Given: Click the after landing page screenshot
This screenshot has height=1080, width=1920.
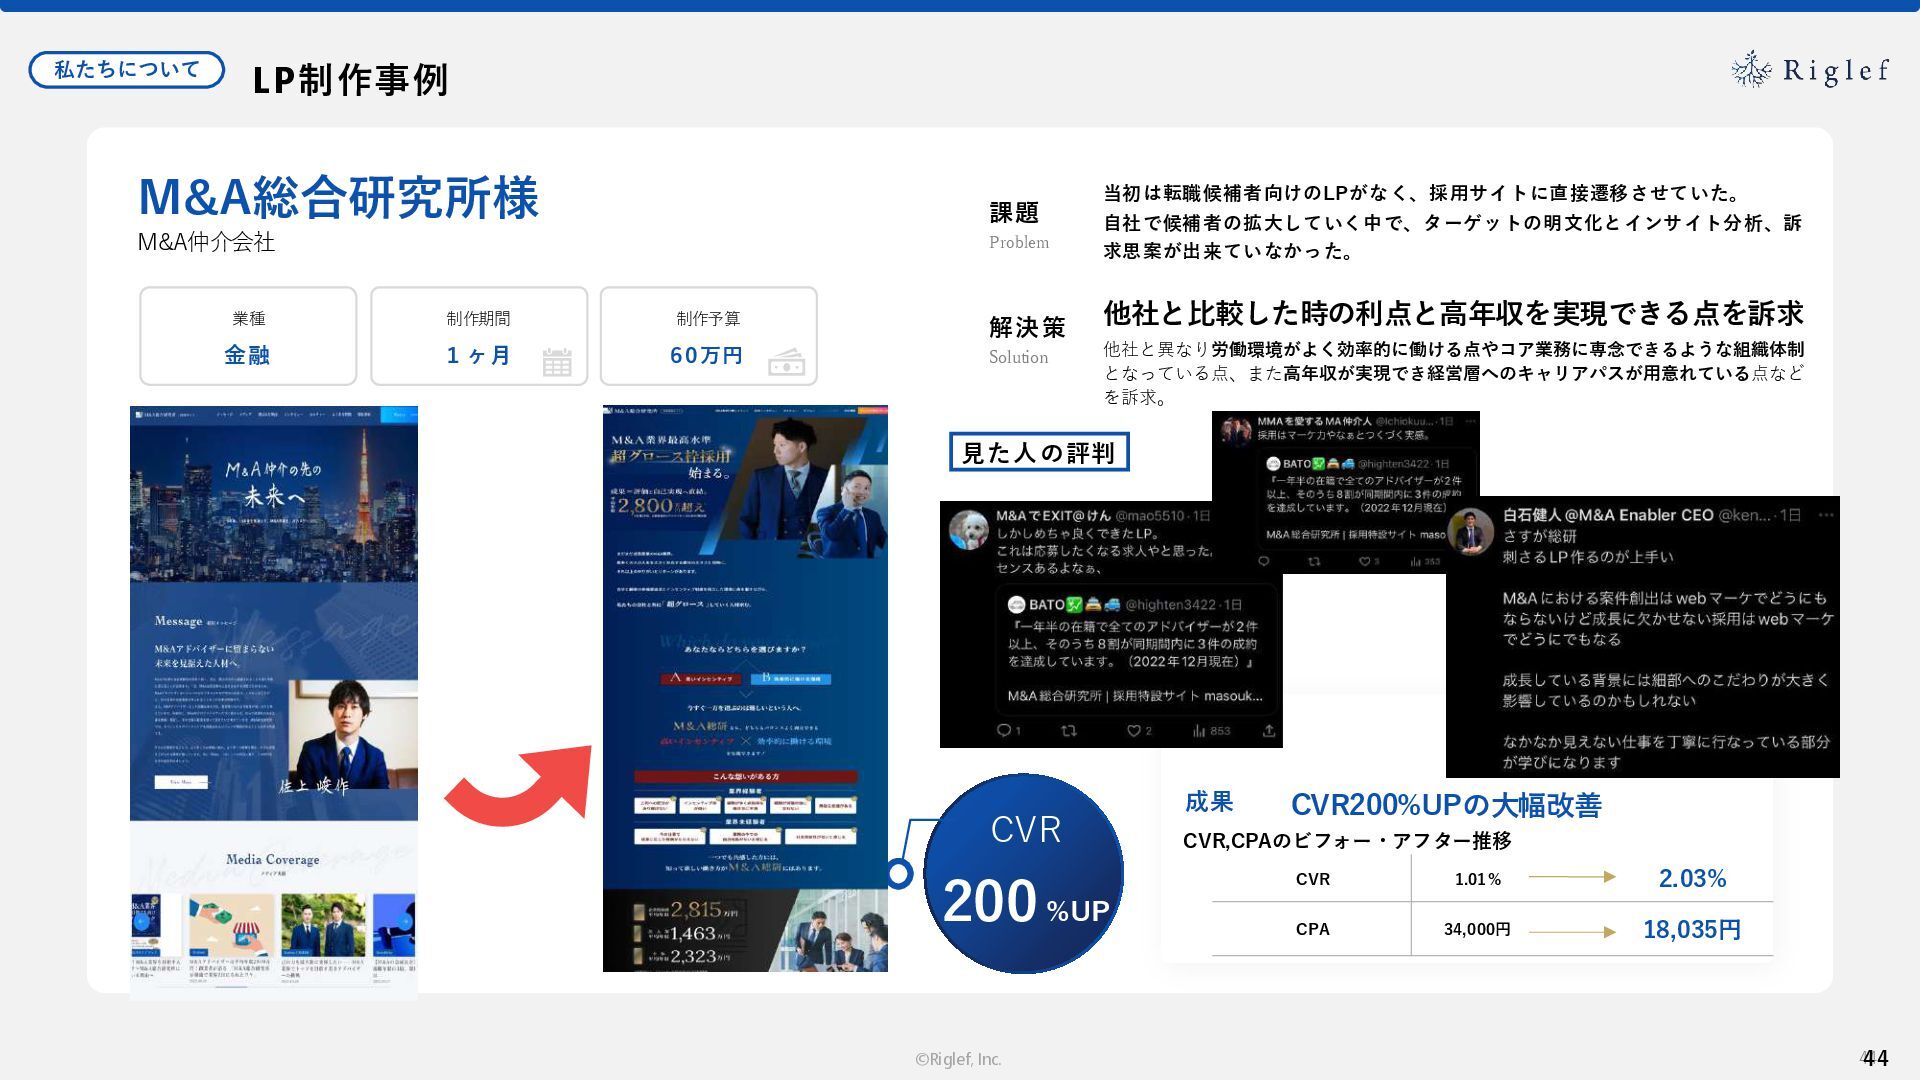Looking at the screenshot, I should tap(745, 688).
